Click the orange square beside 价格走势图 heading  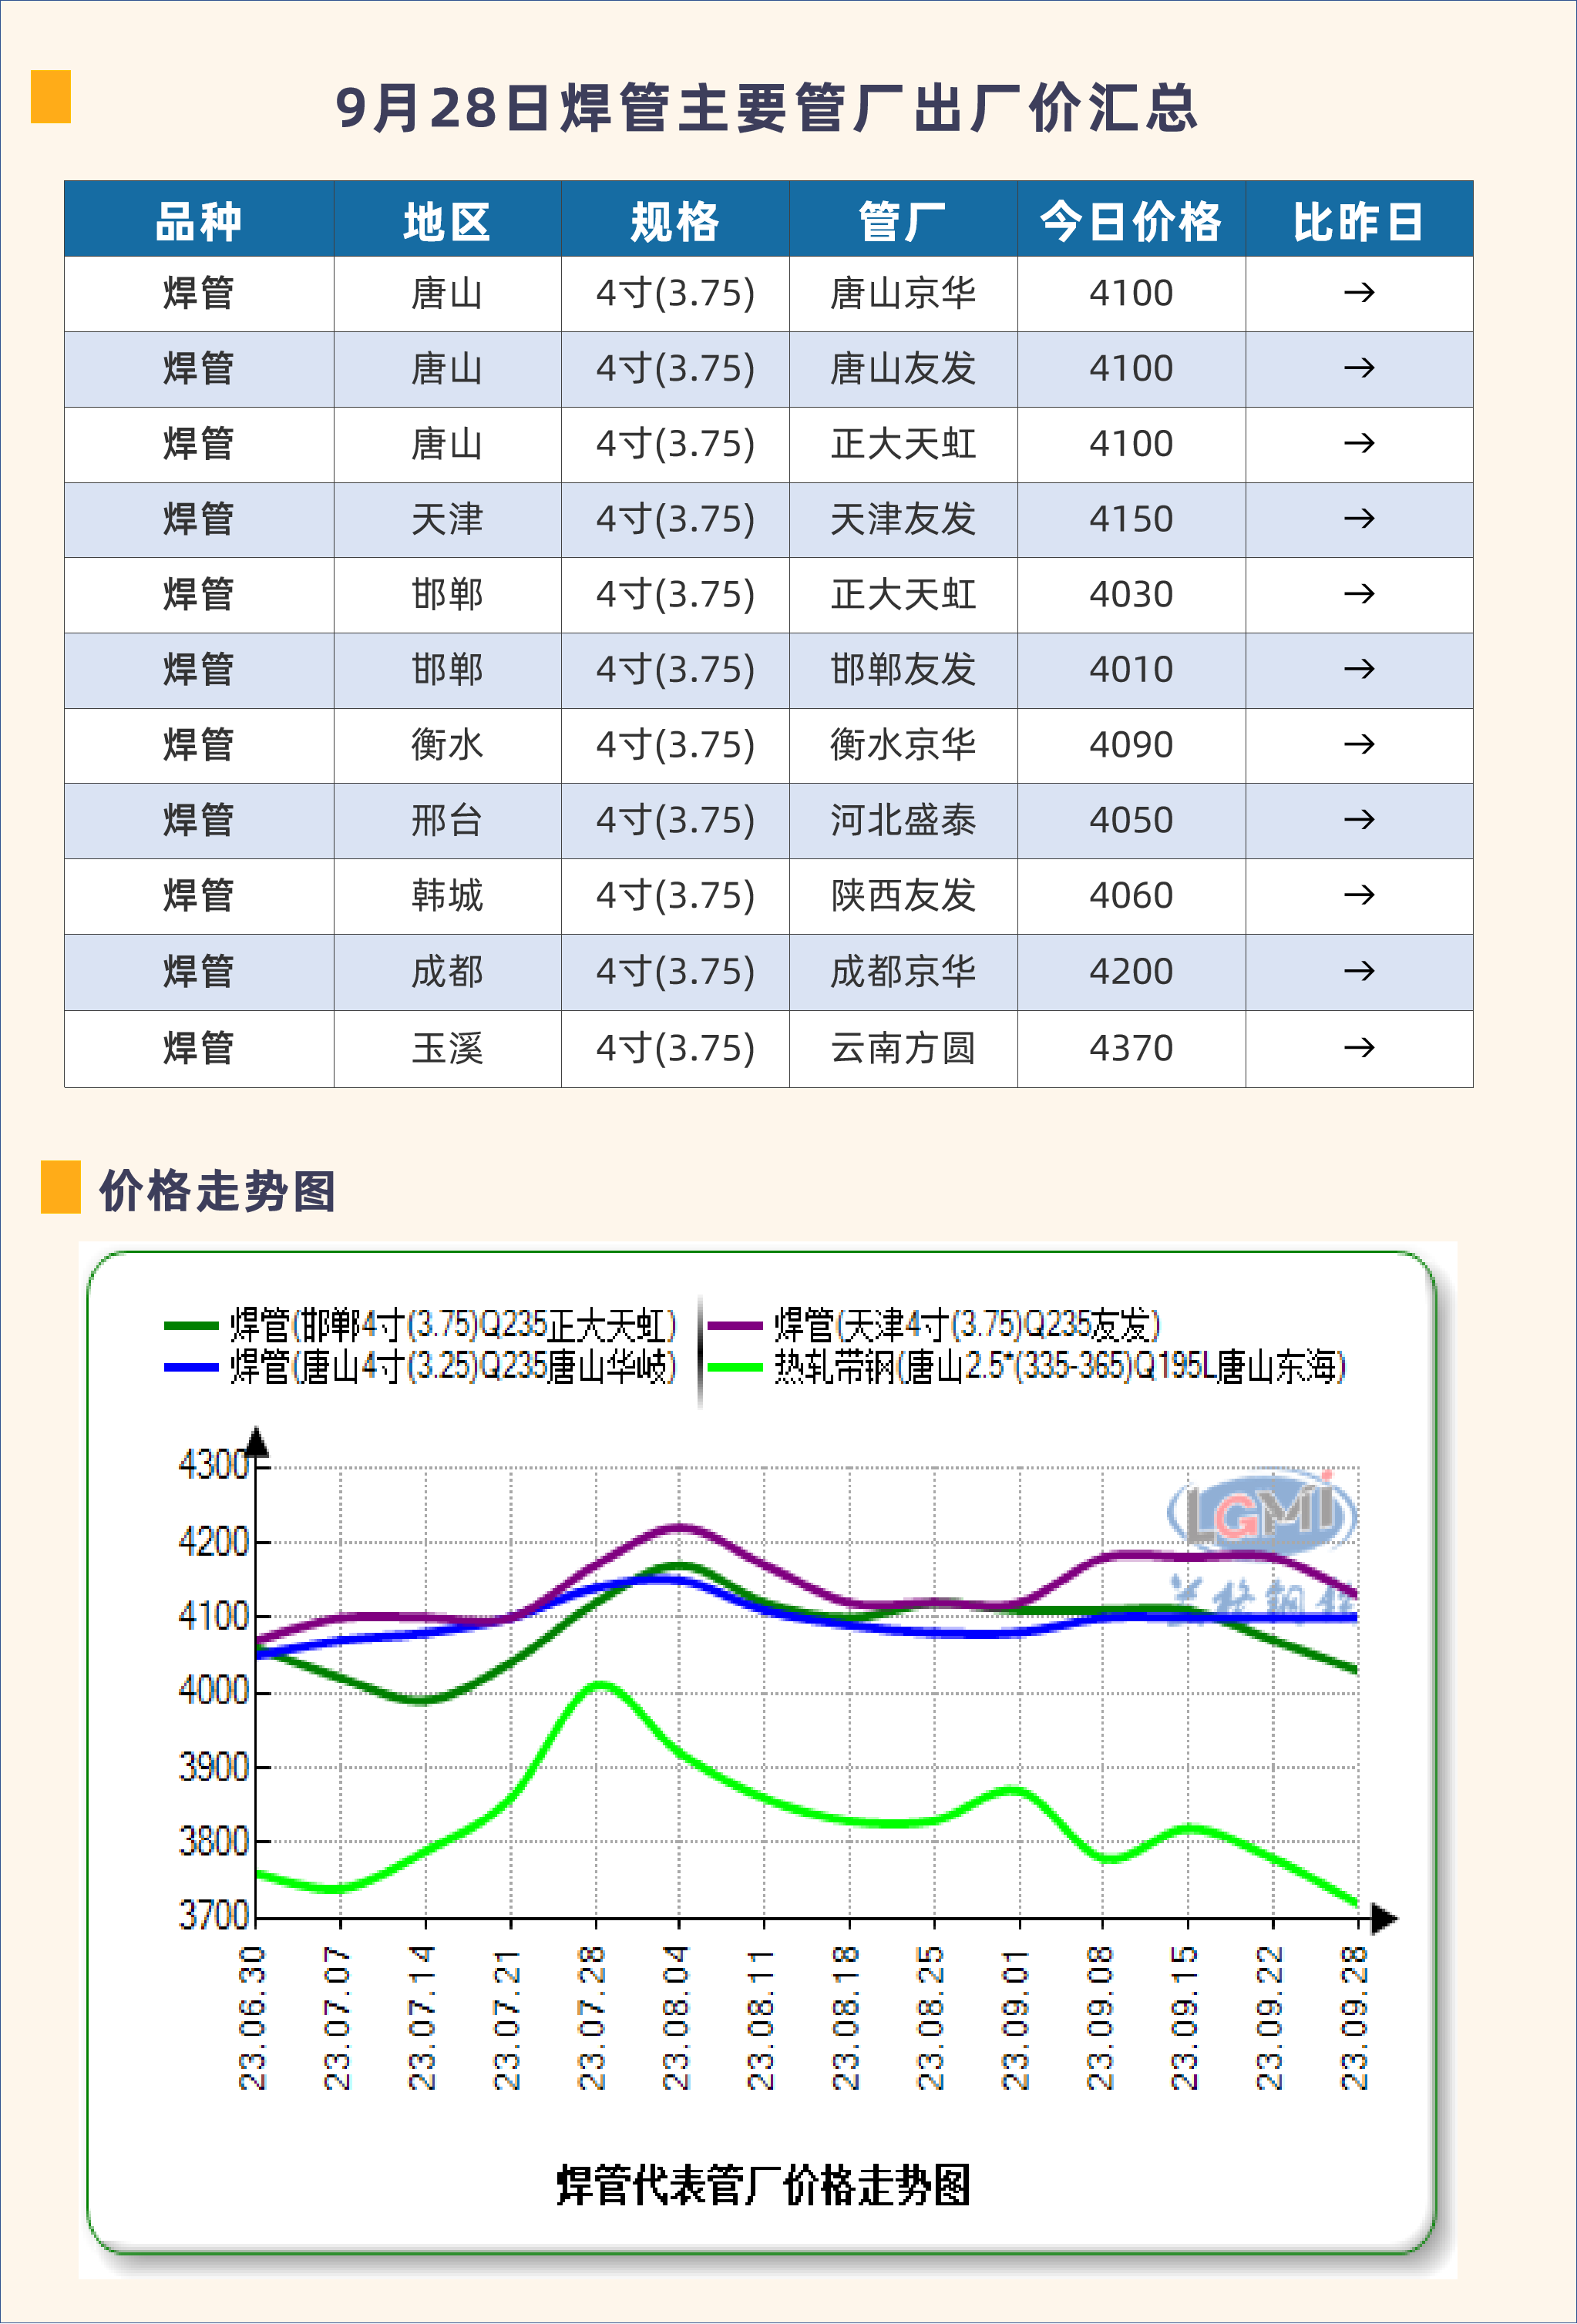coord(60,1187)
